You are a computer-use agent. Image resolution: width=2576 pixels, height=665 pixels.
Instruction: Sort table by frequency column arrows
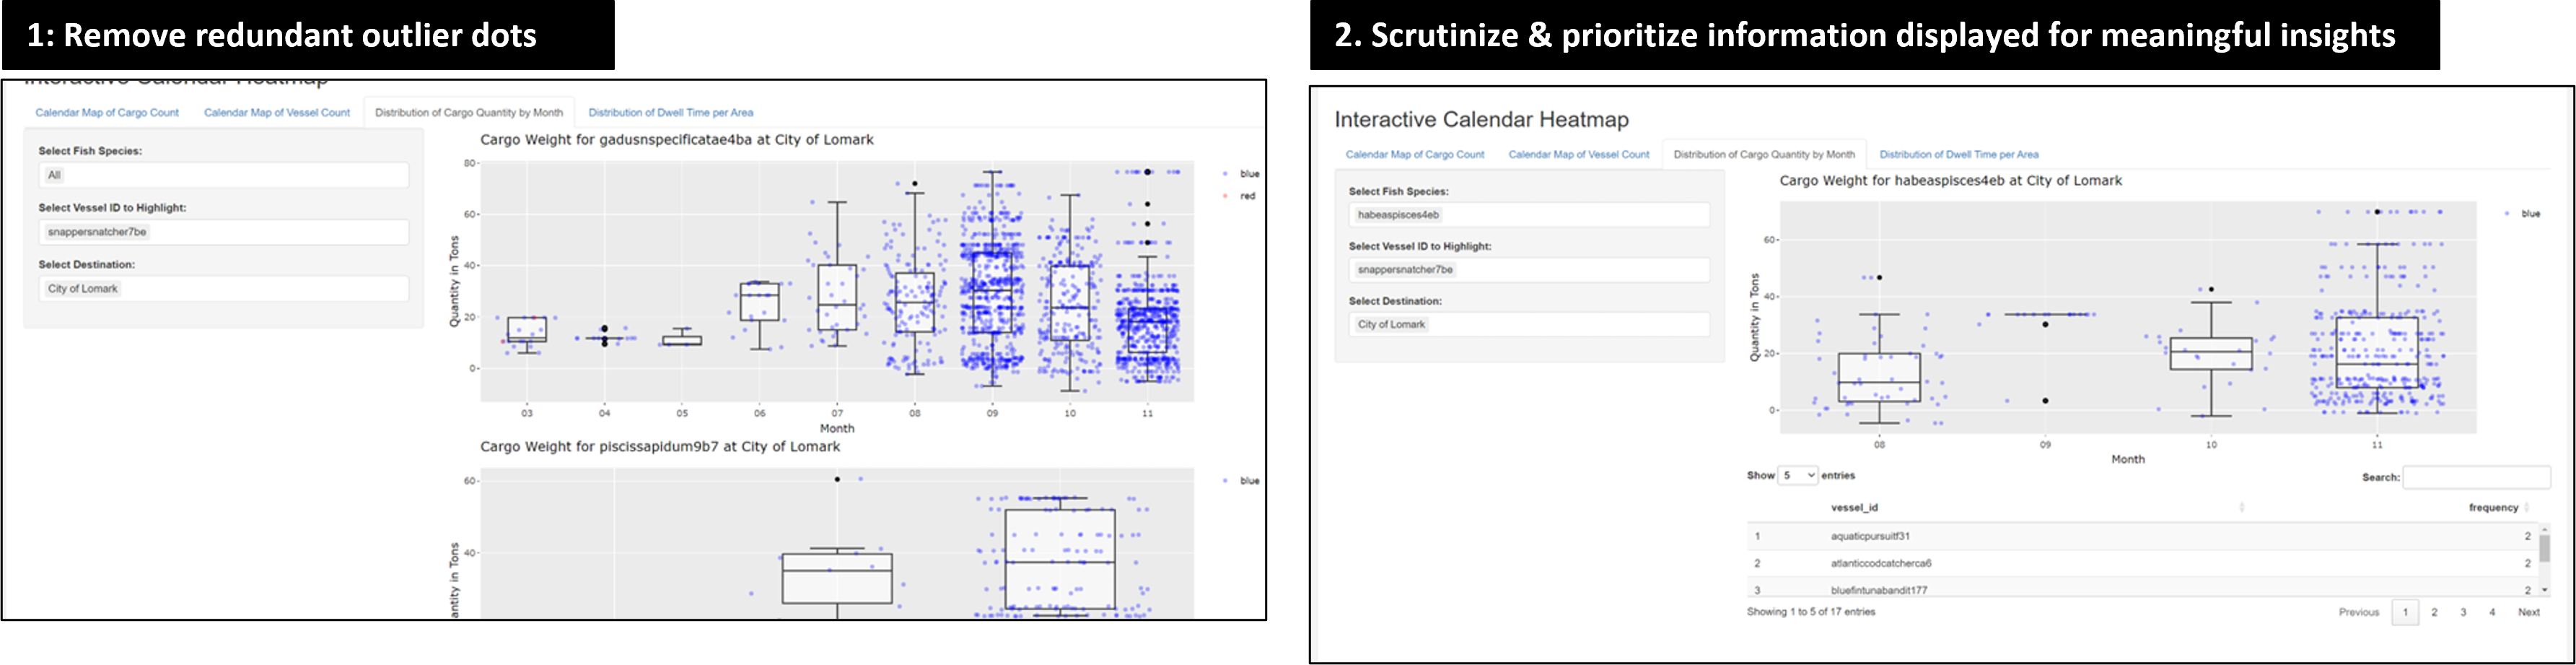click(2526, 508)
